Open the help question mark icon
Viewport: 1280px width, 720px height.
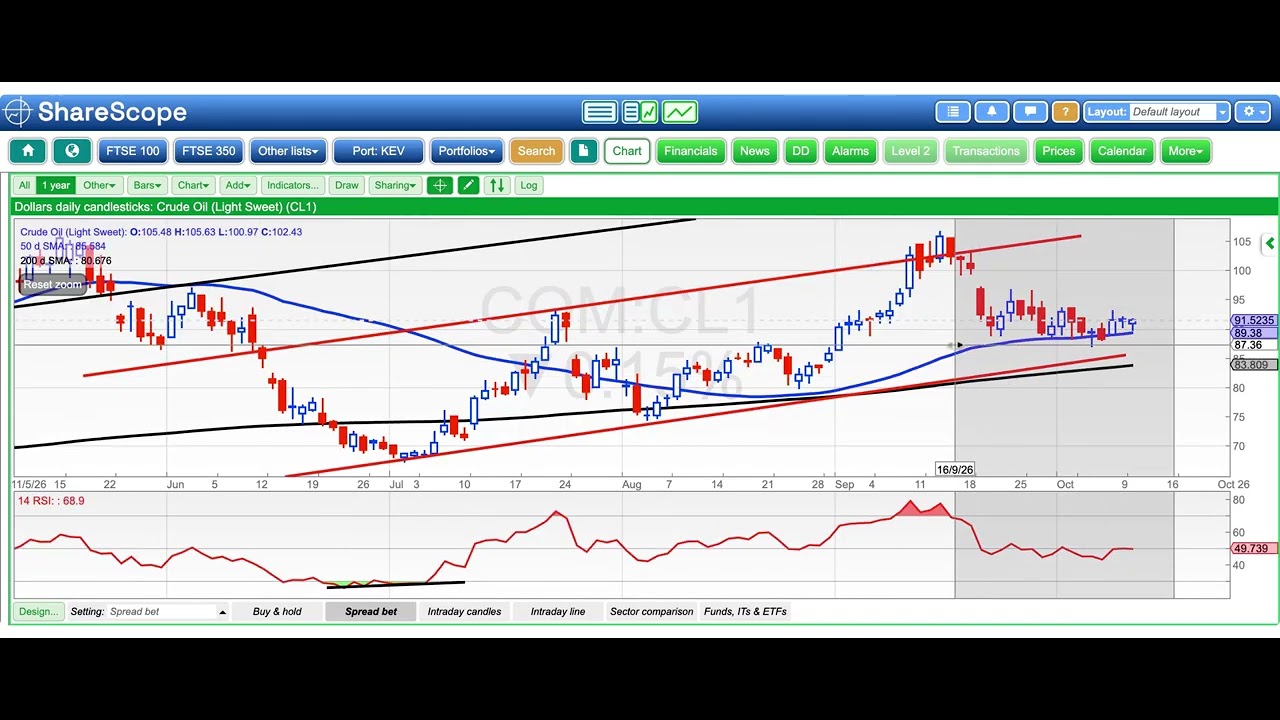tap(1065, 112)
